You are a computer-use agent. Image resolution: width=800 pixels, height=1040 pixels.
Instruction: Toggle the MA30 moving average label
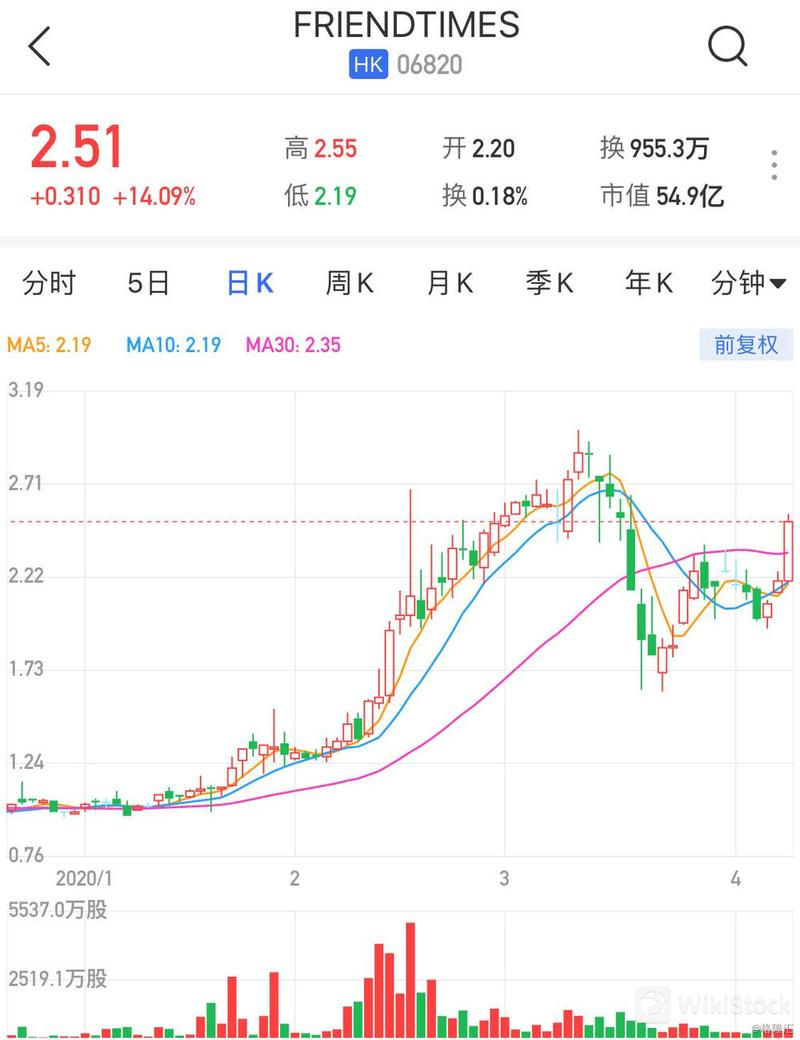pyautogui.click(x=293, y=346)
